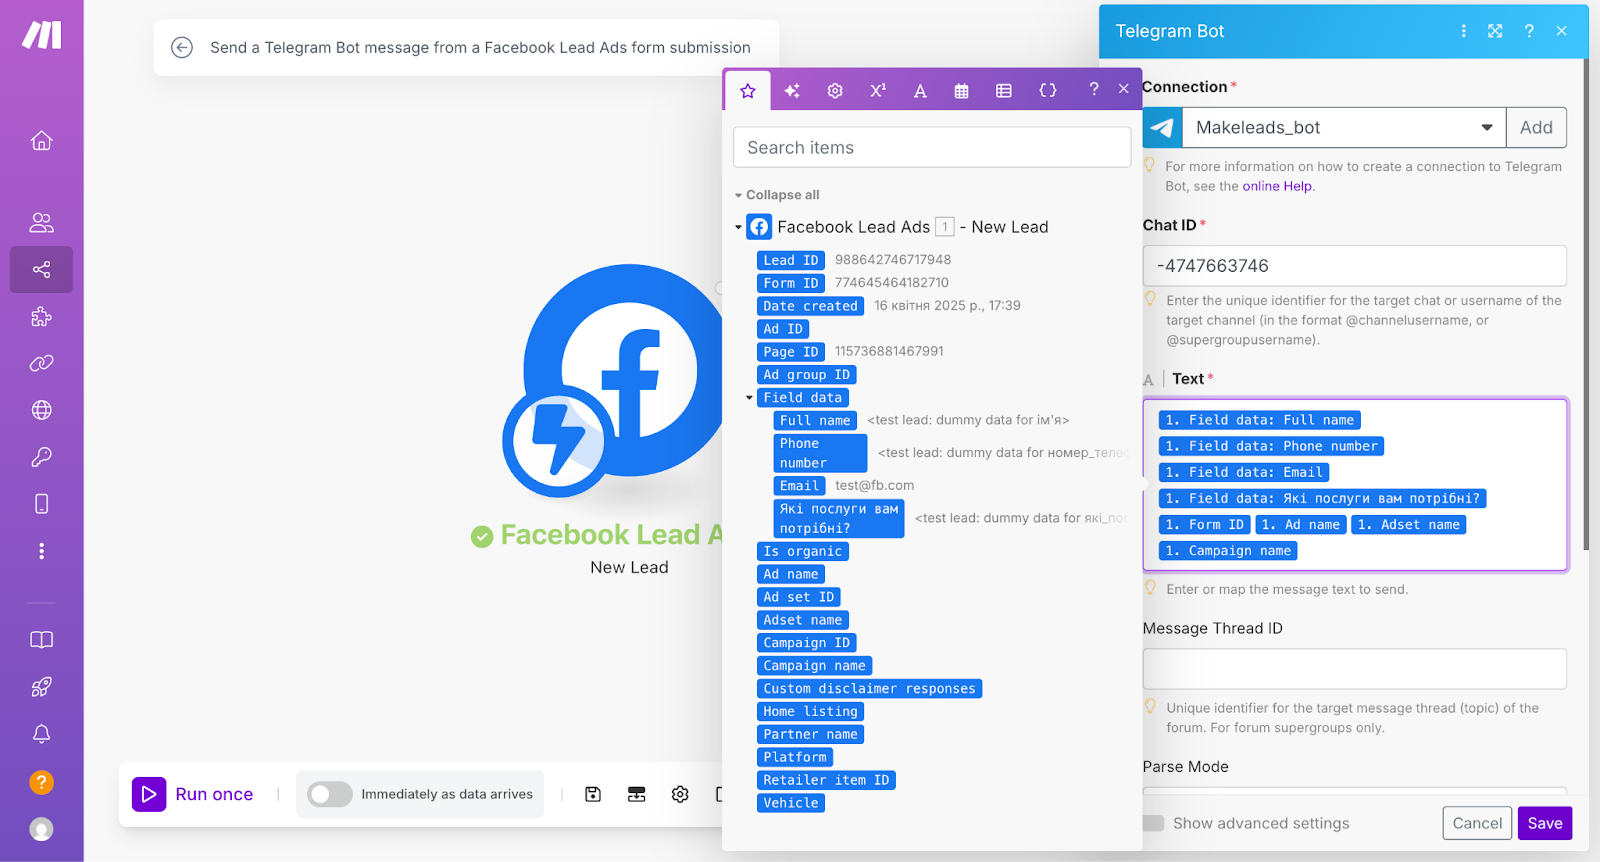
Task: Click Add connection button
Action: point(1536,128)
